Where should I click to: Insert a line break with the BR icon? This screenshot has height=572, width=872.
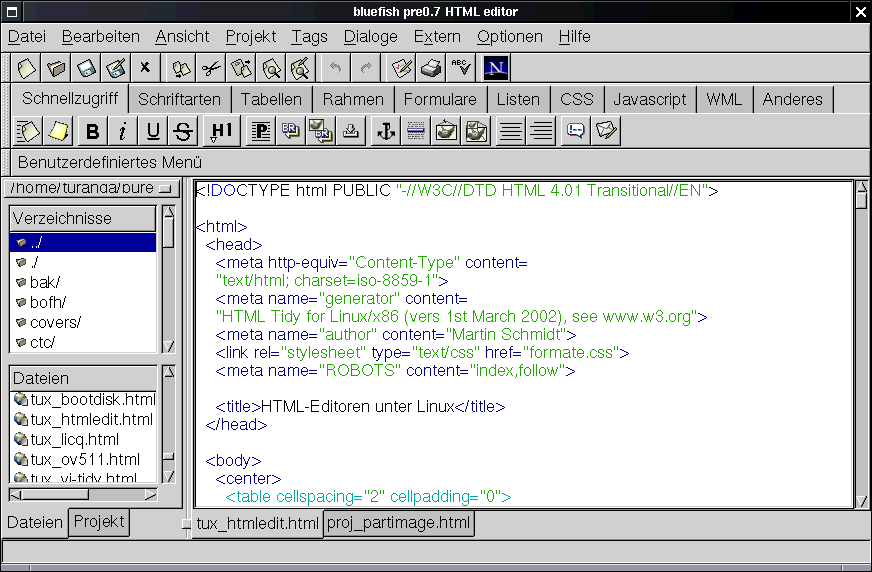click(x=290, y=131)
